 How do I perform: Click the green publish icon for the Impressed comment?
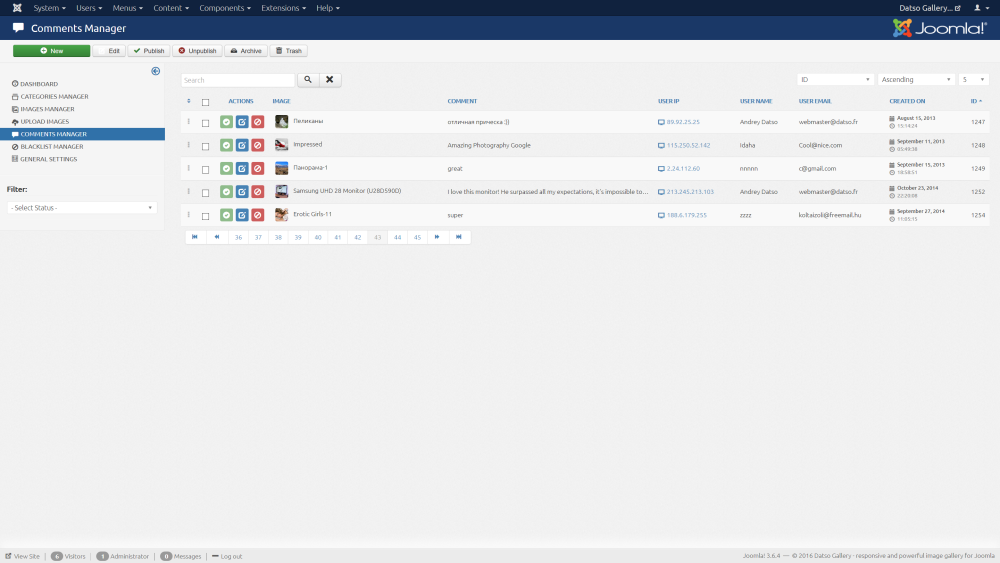[x=227, y=145]
